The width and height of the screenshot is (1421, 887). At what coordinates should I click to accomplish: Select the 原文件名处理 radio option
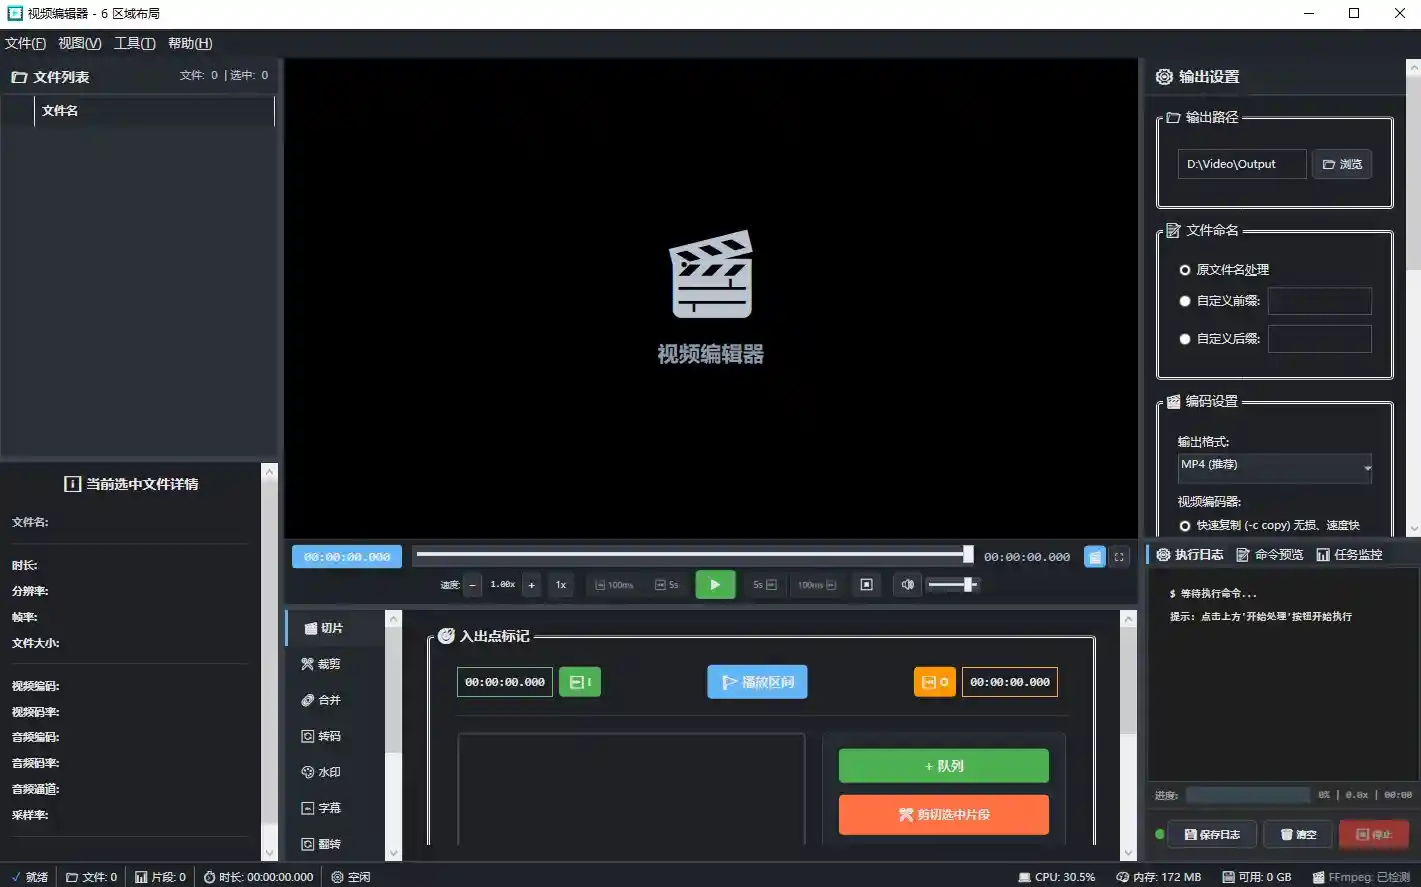tap(1184, 269)
